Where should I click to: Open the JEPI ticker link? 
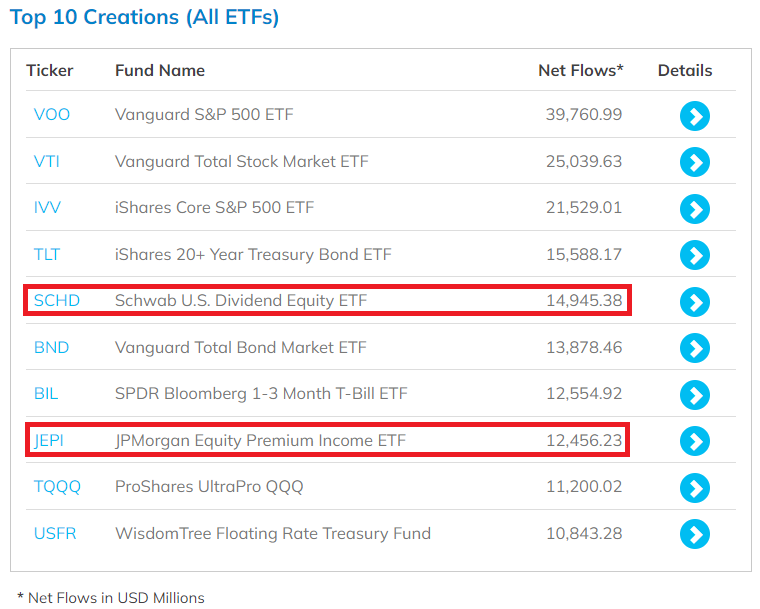49,440
